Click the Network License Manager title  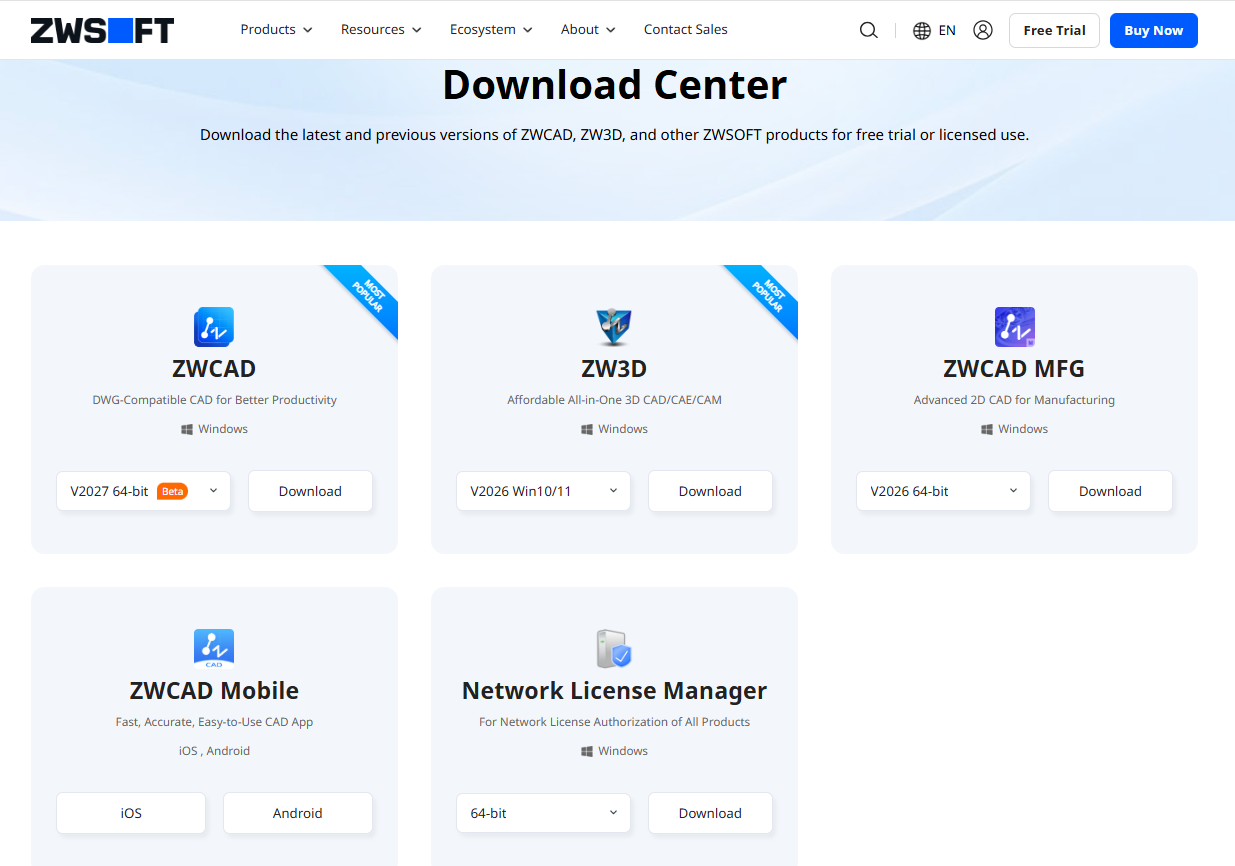[614, 691]
